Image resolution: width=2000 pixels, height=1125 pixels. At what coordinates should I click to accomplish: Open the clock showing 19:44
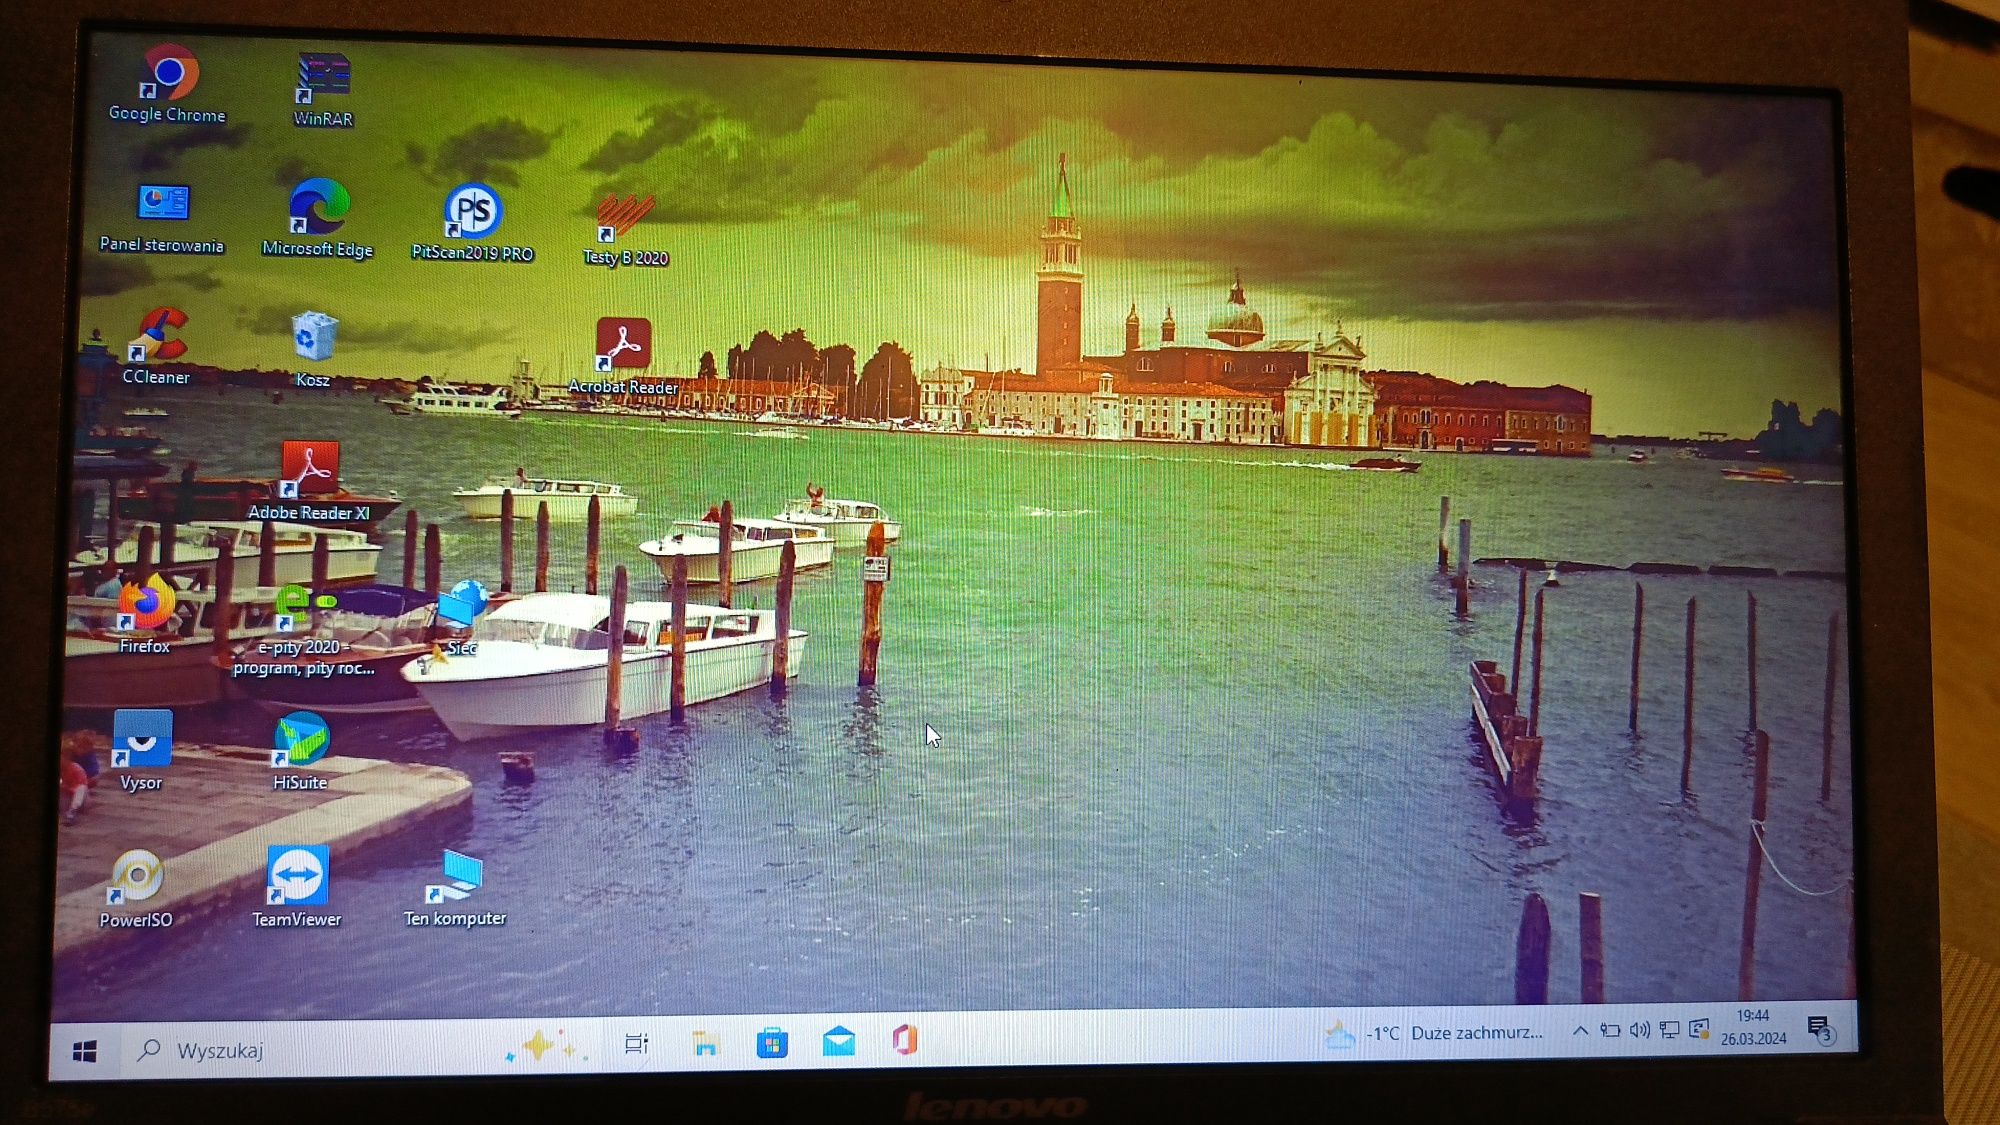pos(1753,1027)
